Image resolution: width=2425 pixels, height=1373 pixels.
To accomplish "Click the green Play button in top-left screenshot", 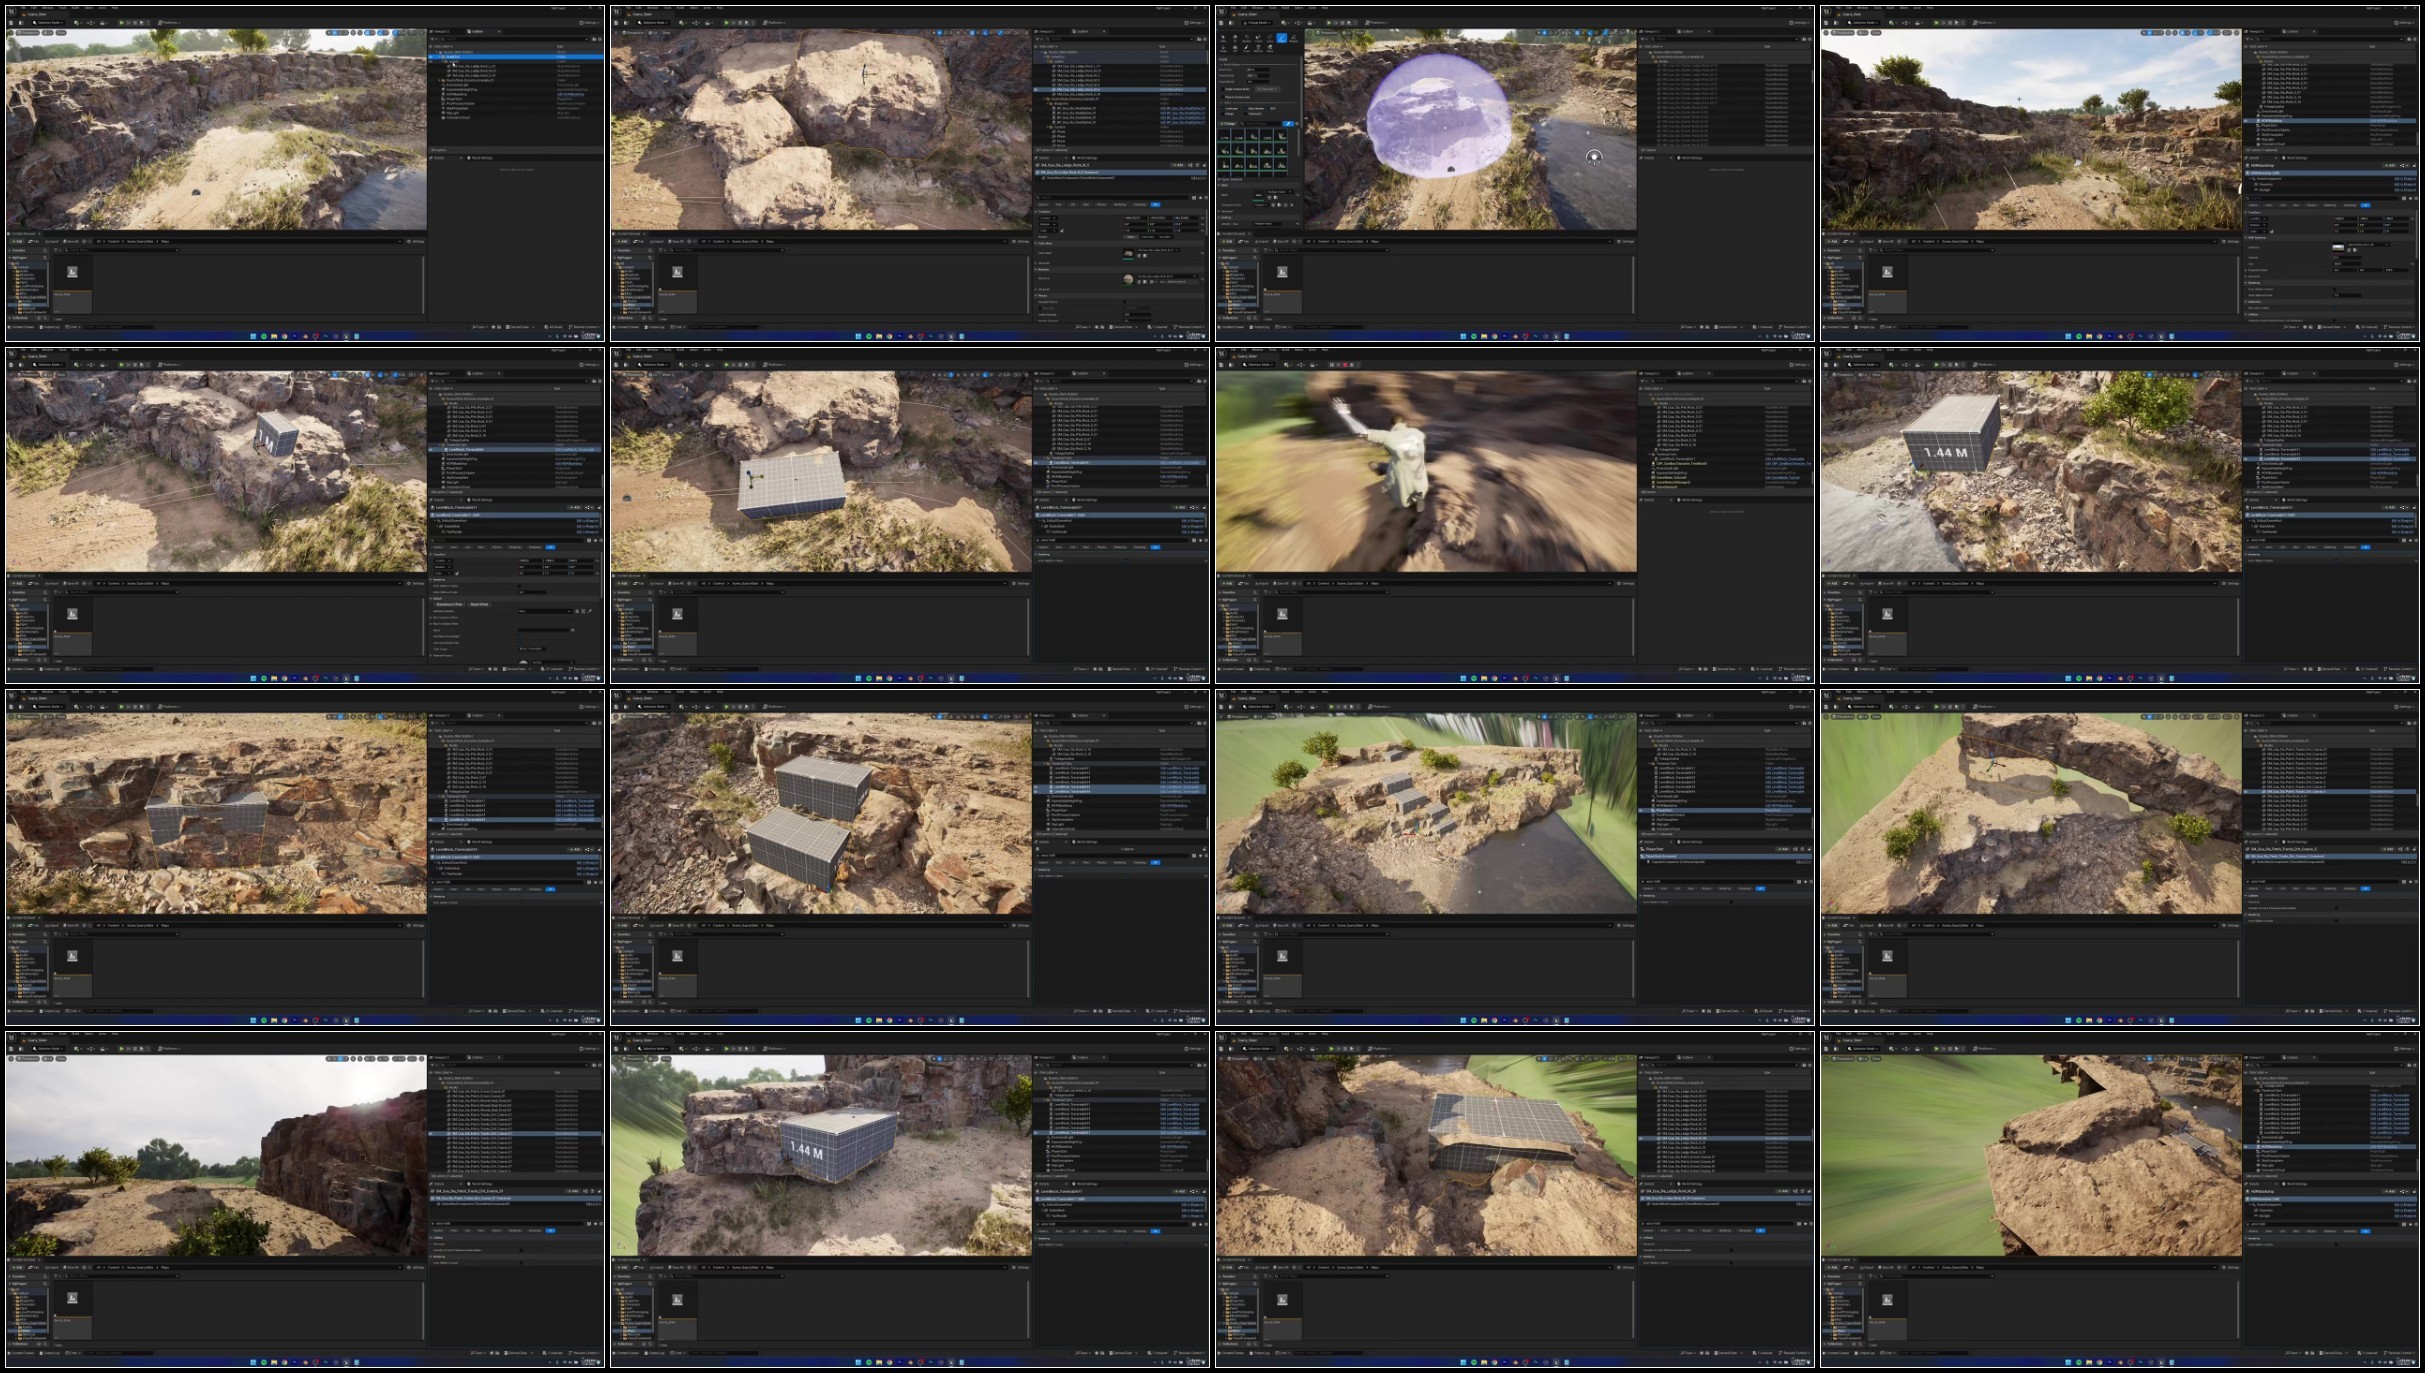I will click(x=122, y=22).
